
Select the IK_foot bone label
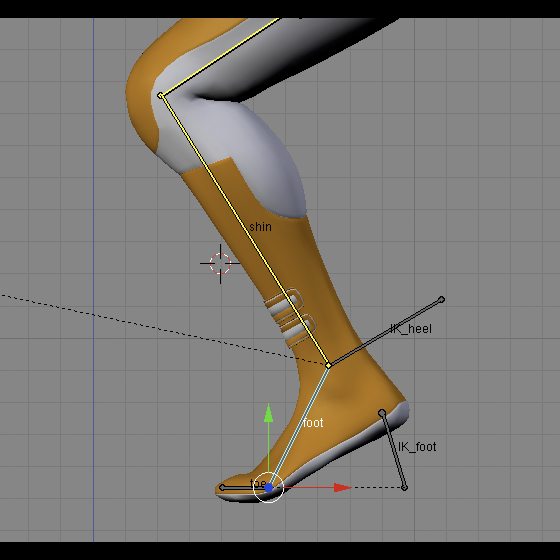[x=417, y=447]
